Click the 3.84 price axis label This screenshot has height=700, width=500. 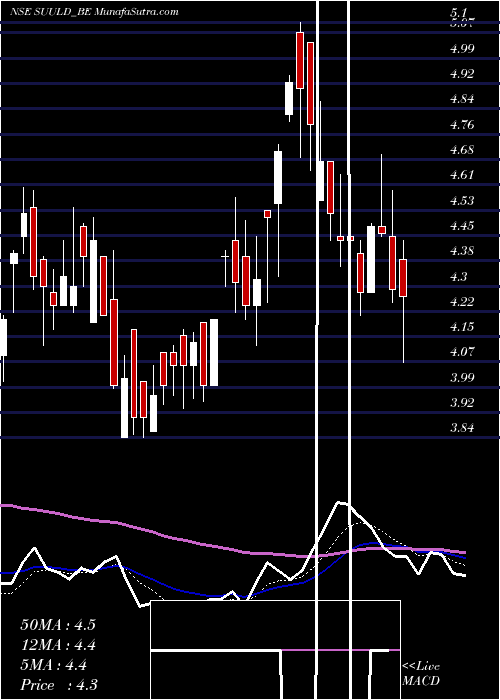pyautogui.click(x=462, y=427)
